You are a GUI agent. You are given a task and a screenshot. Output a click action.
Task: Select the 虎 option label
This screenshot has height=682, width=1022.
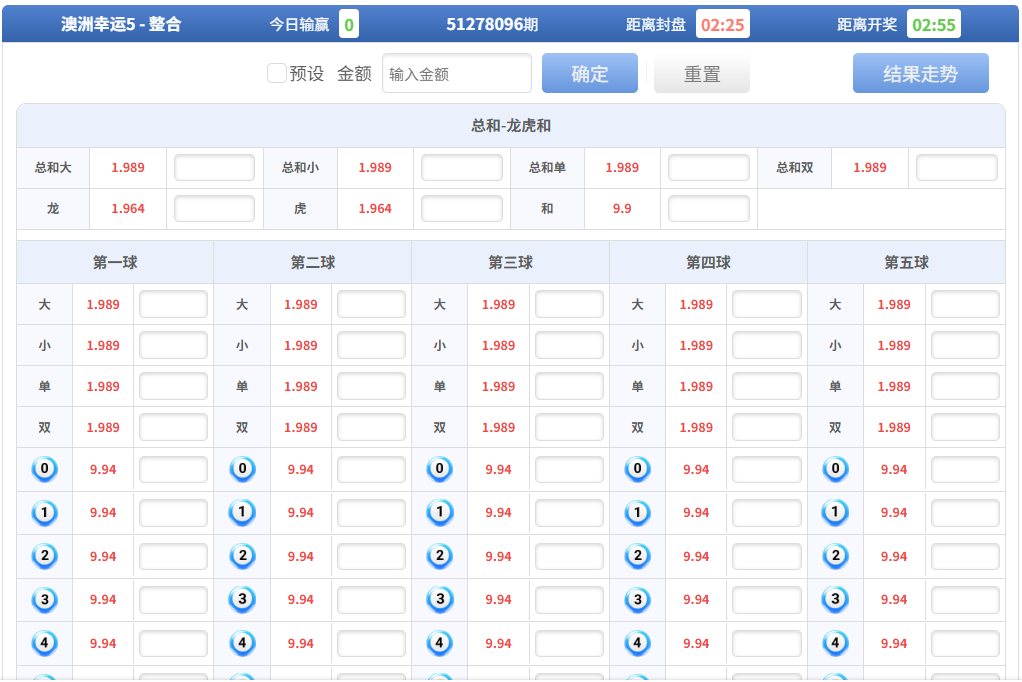click(x=300, y=209)
